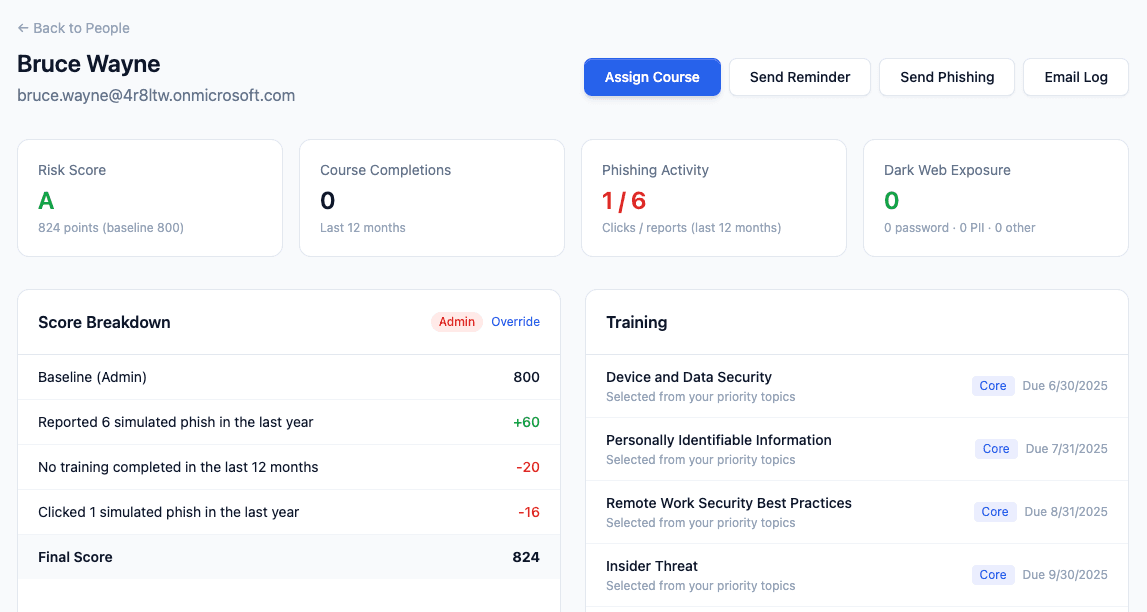Click 'No training completed in the last 12 months'
This screenshot has width=1147, height=612.
(178, 467)
